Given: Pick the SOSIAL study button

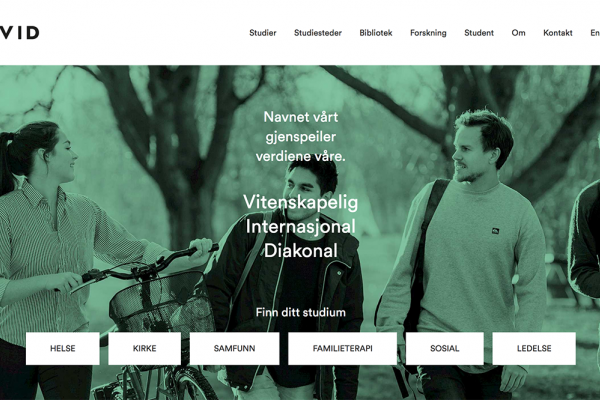Looking at the screenshot, I should 445,348.
